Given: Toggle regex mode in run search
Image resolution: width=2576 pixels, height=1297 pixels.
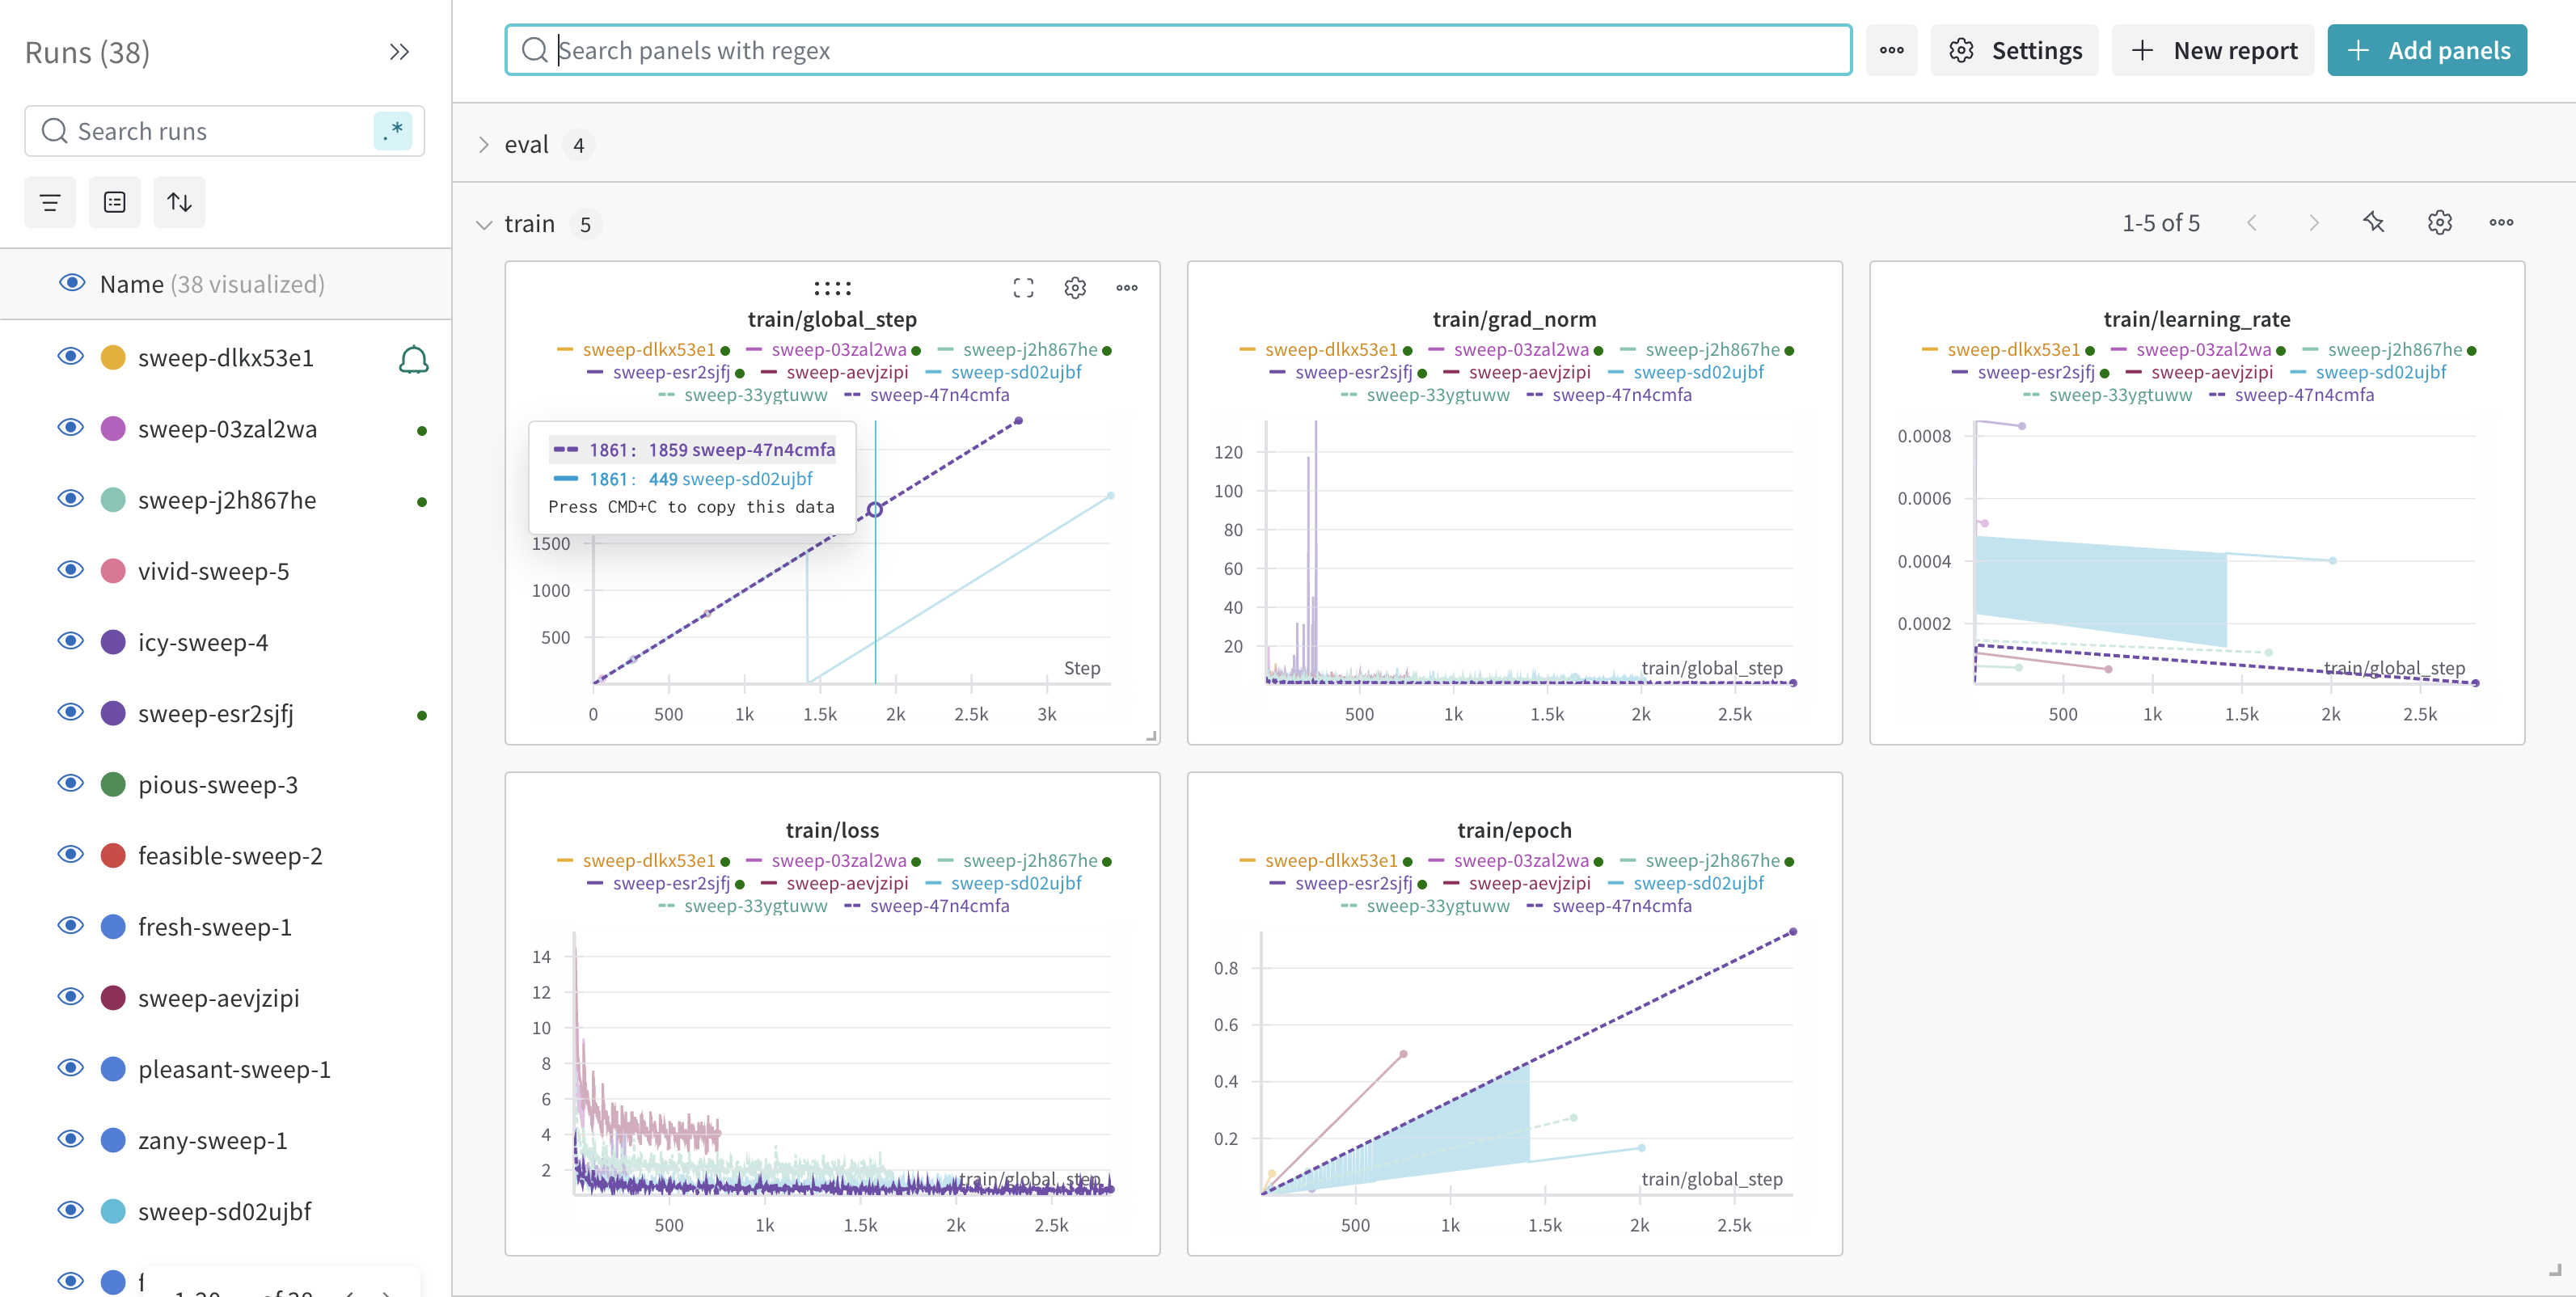Looking at the screenshot, I should click(x=392, y=131).
